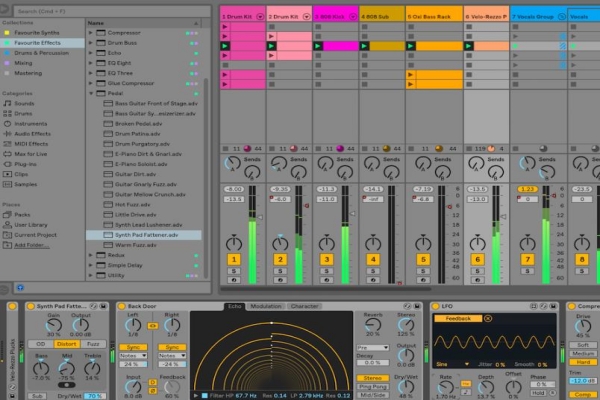This screenshot has height=400, width=600.
Task: Click the LFO device save icon
Action: point(553,306)
